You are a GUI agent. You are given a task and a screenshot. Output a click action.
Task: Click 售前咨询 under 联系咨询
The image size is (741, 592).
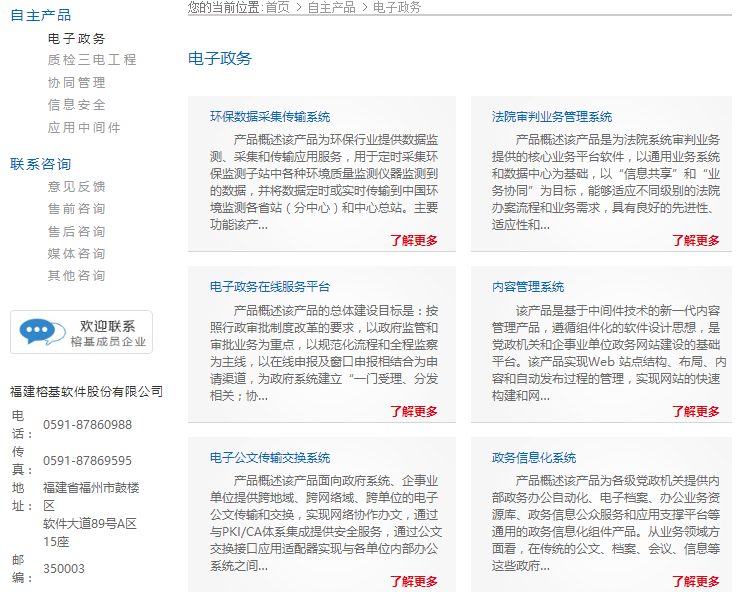point(77,208)
